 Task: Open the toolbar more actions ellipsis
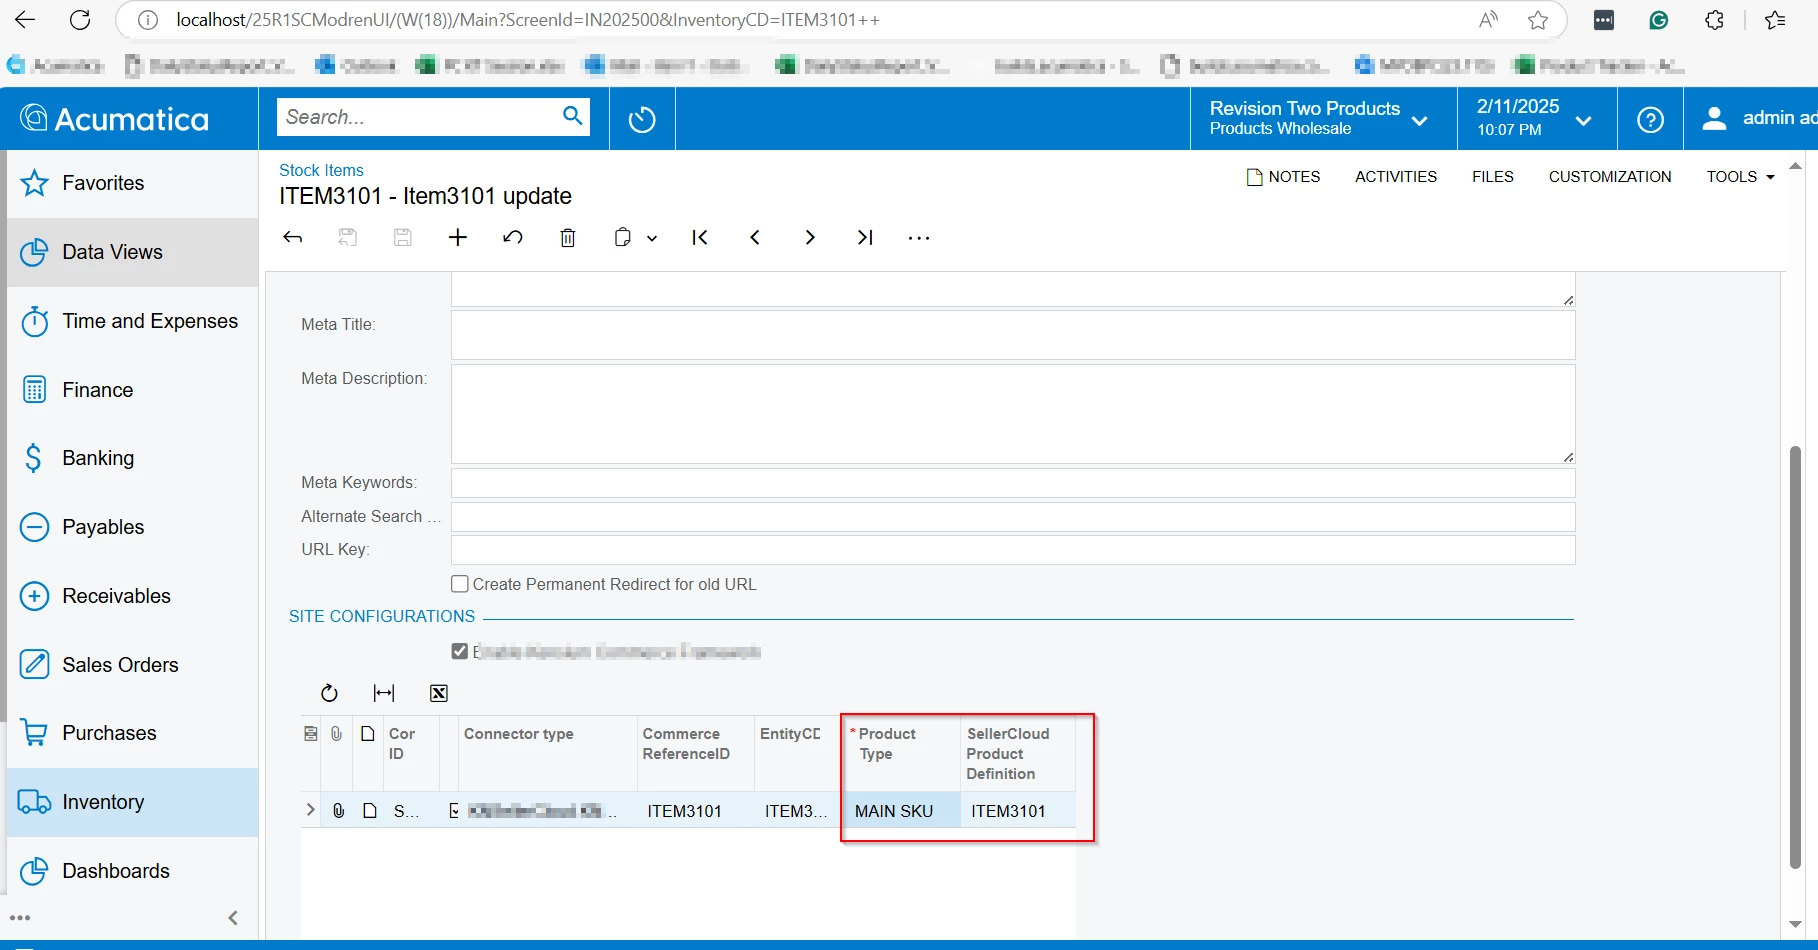click(x=919, y=238)
